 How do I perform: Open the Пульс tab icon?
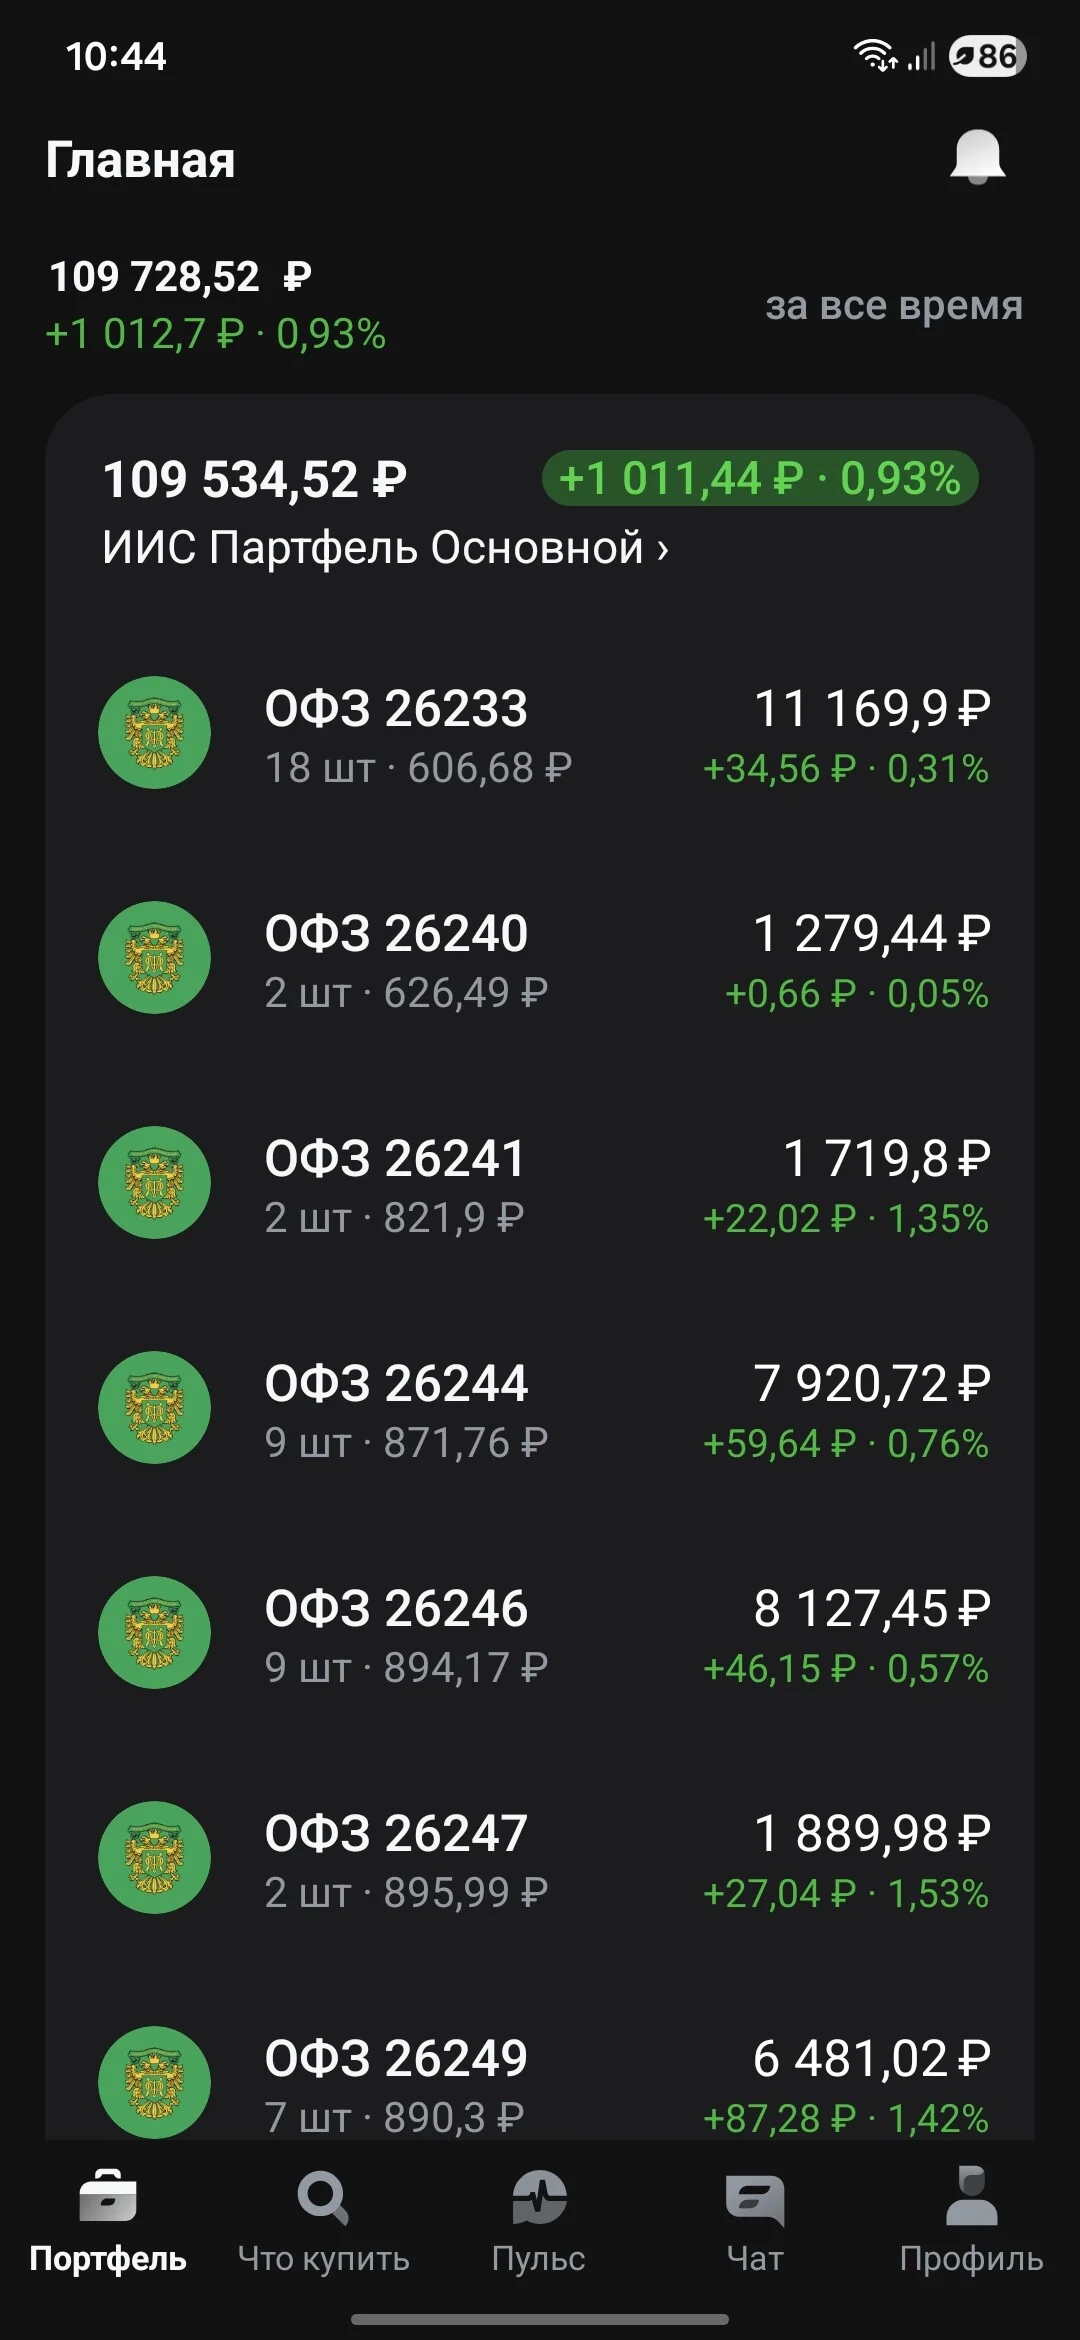(539, 2197)
